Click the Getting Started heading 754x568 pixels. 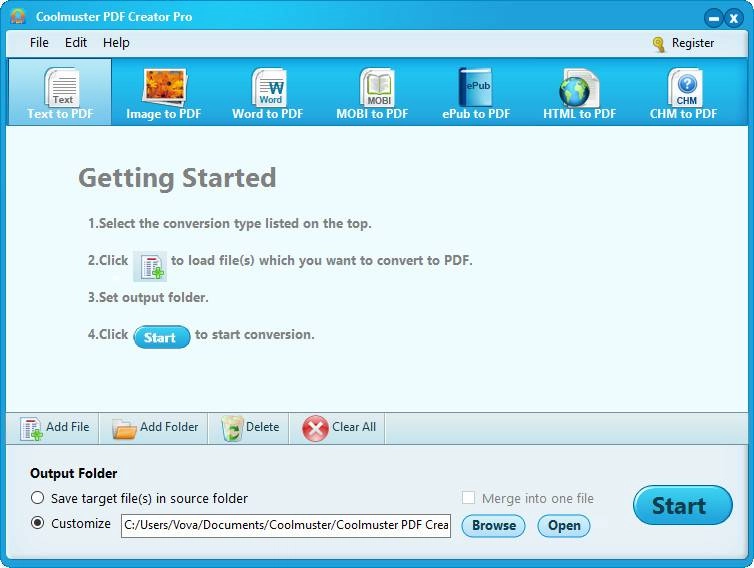pyautogui.click(x=177, y=178)
